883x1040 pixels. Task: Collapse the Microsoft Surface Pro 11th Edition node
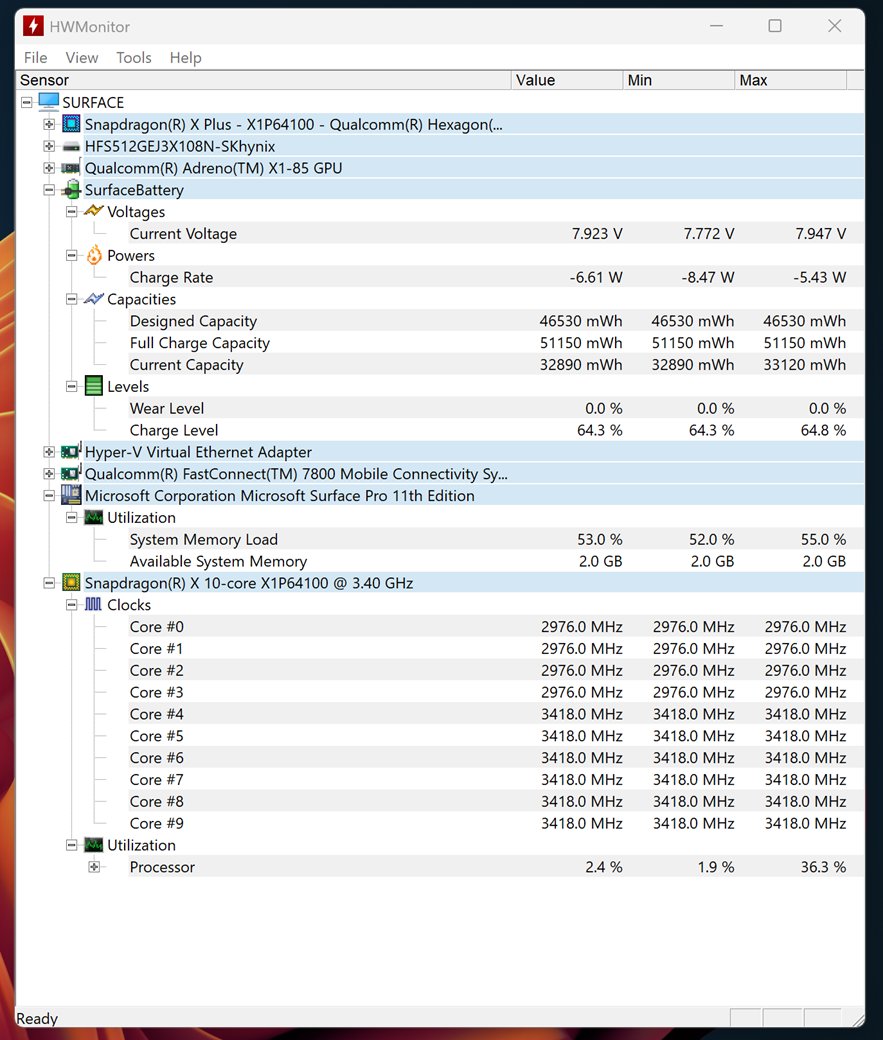[49, 495]
